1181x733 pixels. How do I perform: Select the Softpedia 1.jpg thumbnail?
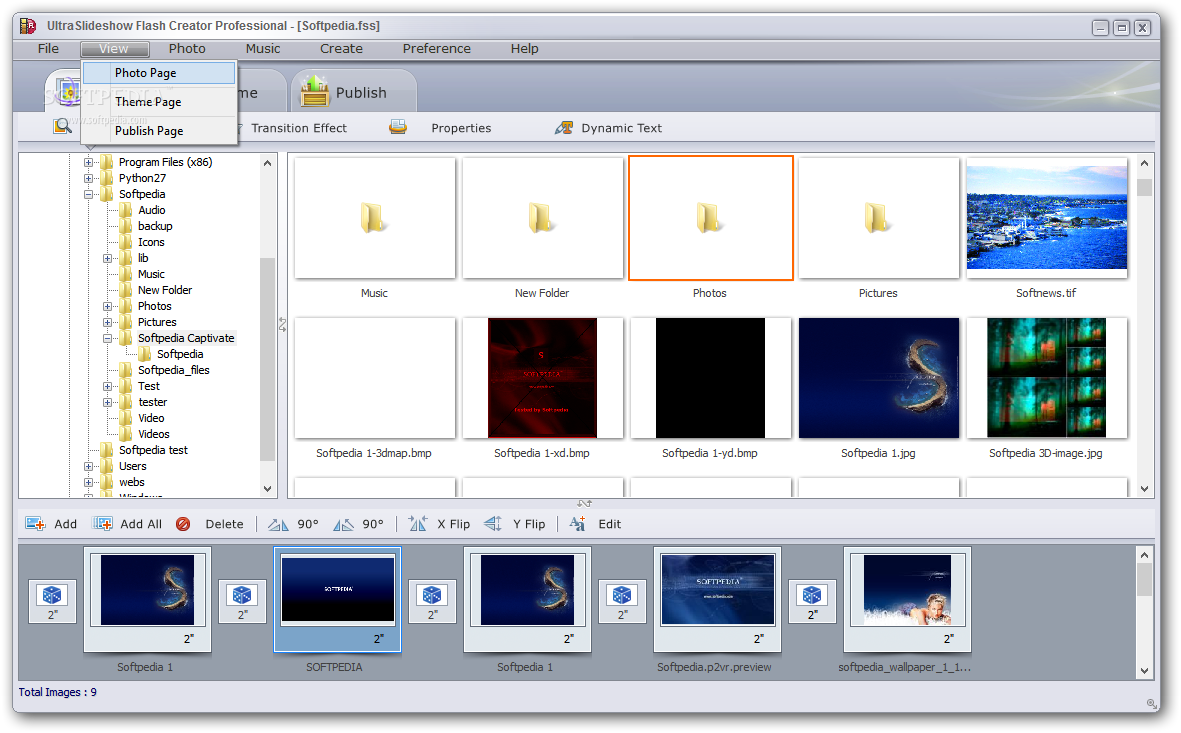point(878,378)
